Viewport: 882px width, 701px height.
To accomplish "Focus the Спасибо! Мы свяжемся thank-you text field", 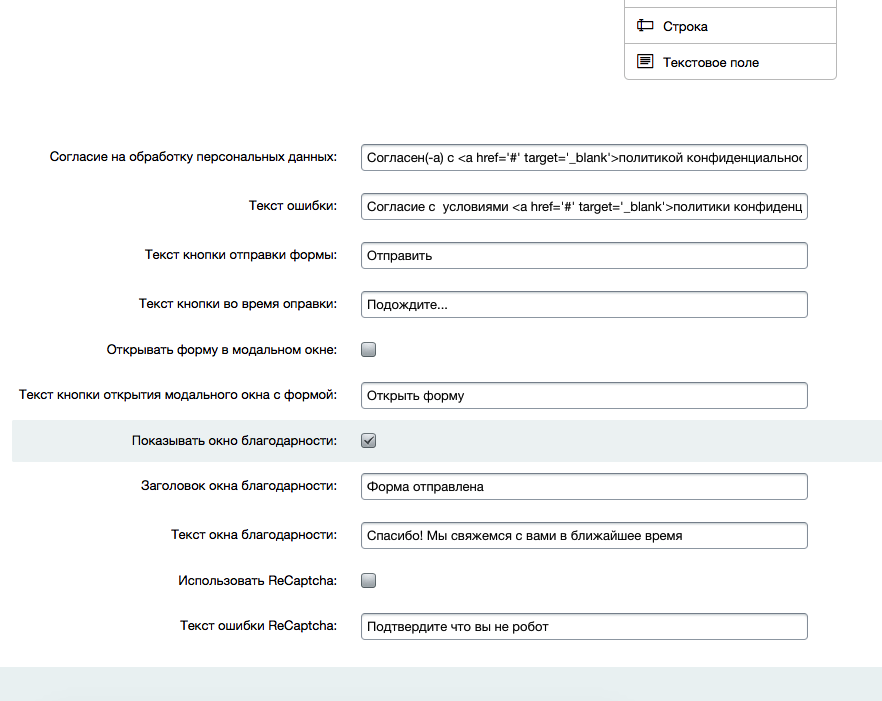I will [584, 535].
